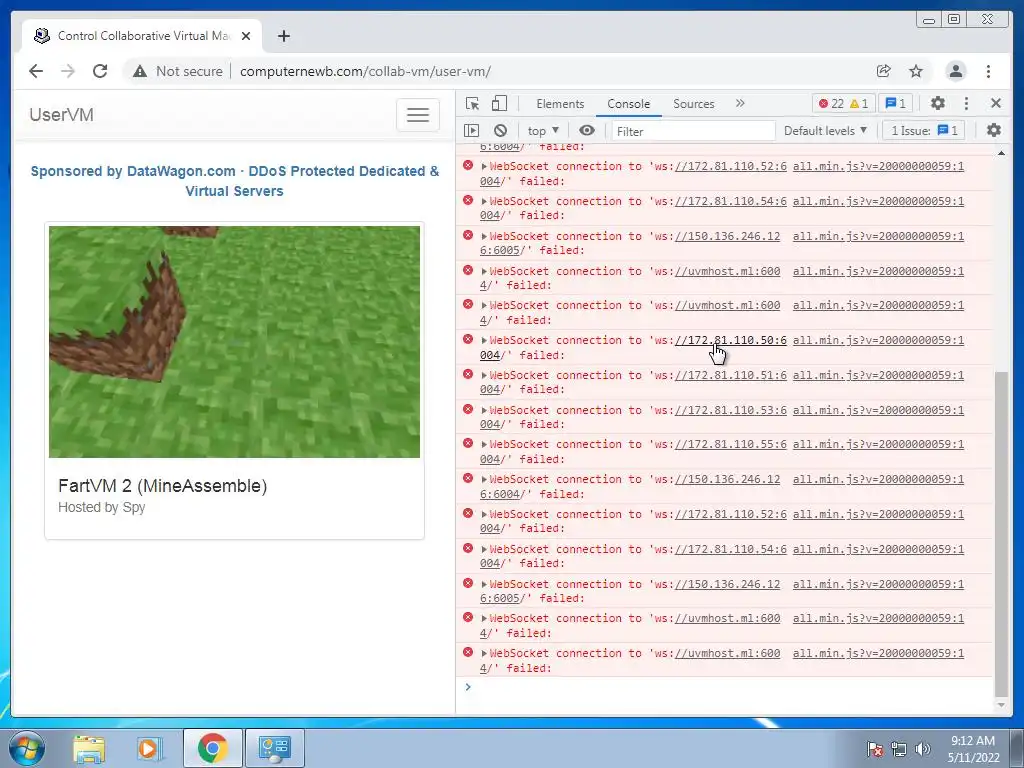Open the Chrome profile avatar

coord(955,71)
